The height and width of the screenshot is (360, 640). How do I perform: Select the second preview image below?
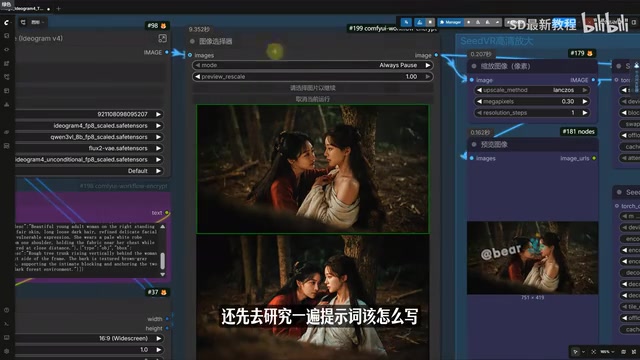click(x=313, y=297)
